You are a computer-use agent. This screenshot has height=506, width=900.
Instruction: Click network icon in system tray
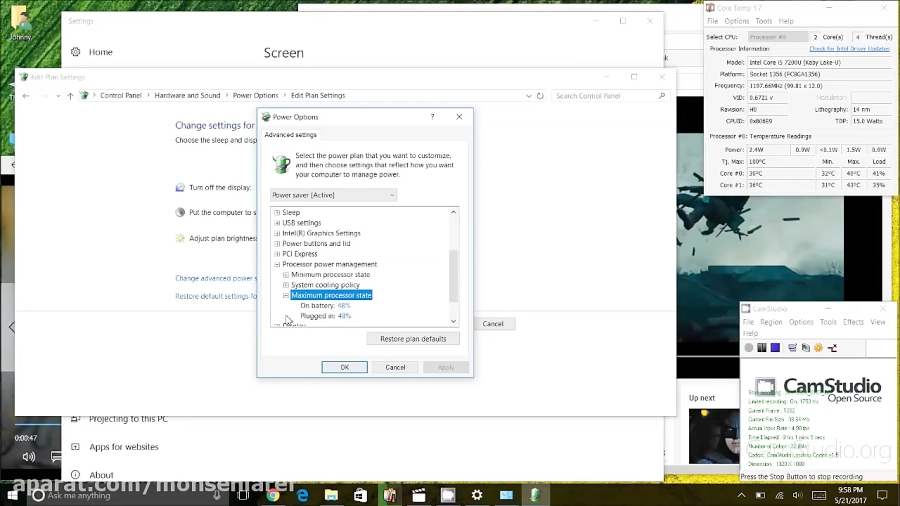[x=779, y=495]
